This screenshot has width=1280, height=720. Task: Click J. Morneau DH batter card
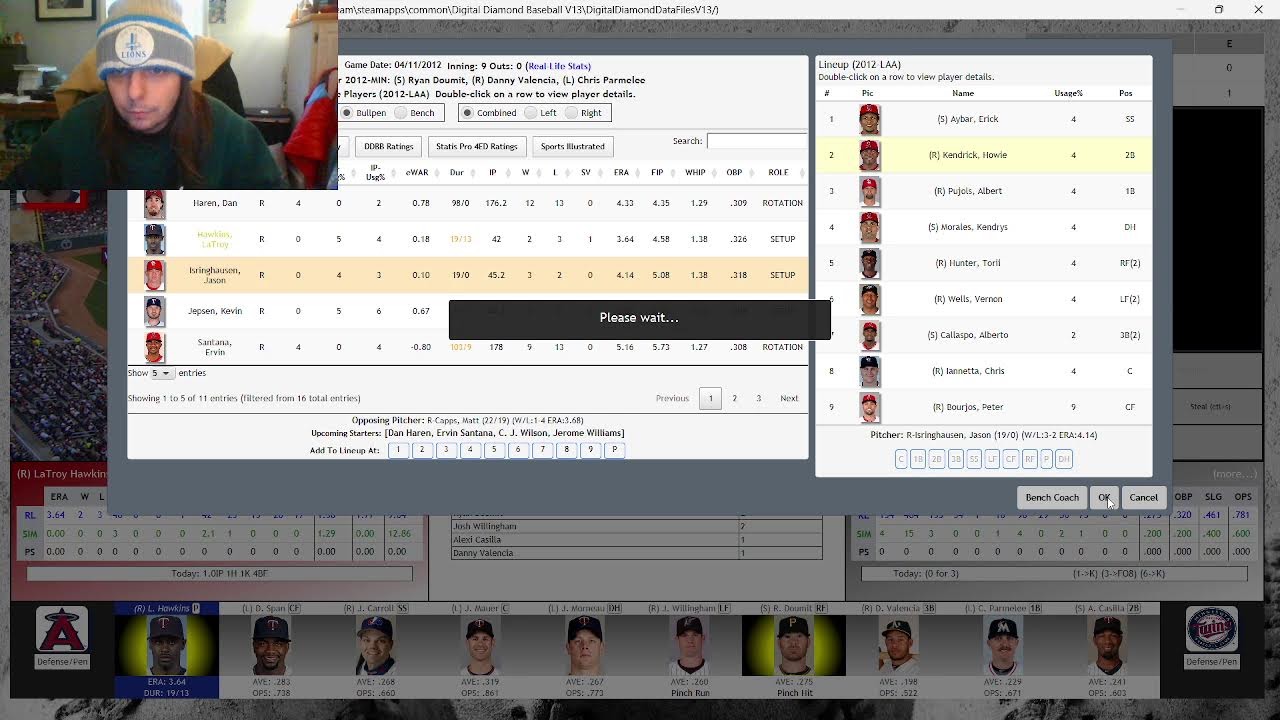(585, 651)
